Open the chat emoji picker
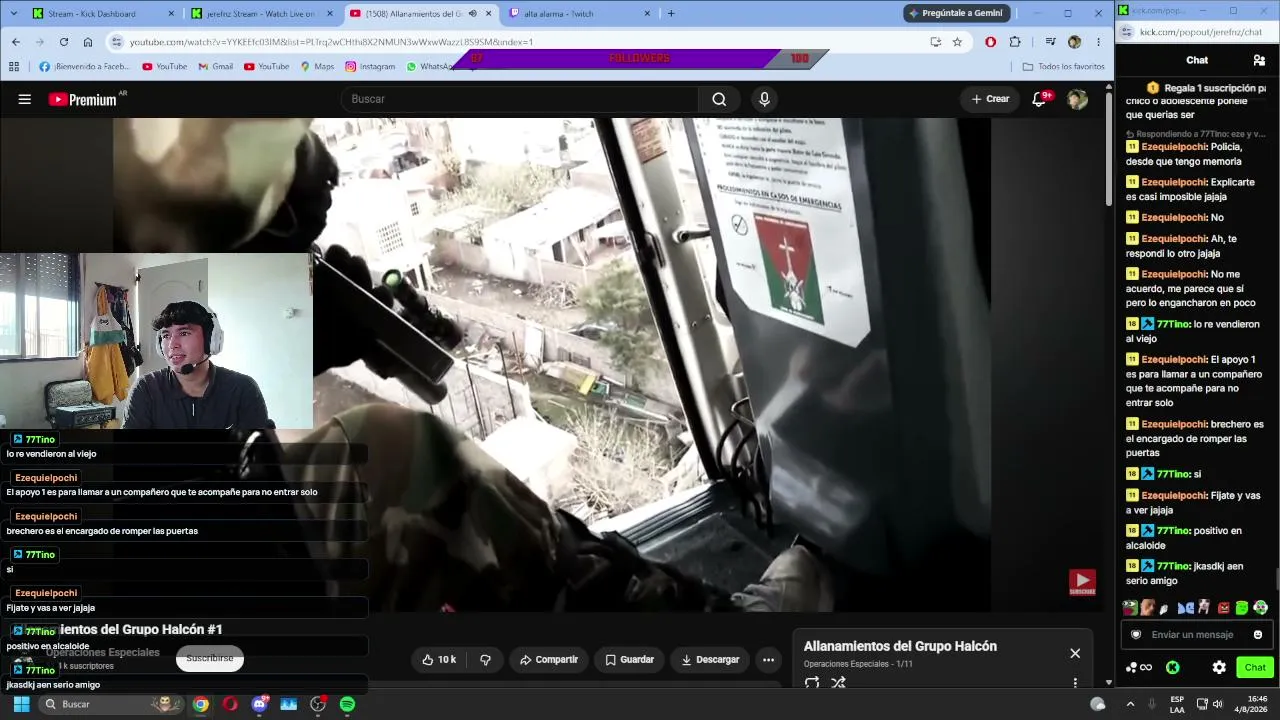The height and width of the screenshot is (720, 1280). coord(1258,634)
